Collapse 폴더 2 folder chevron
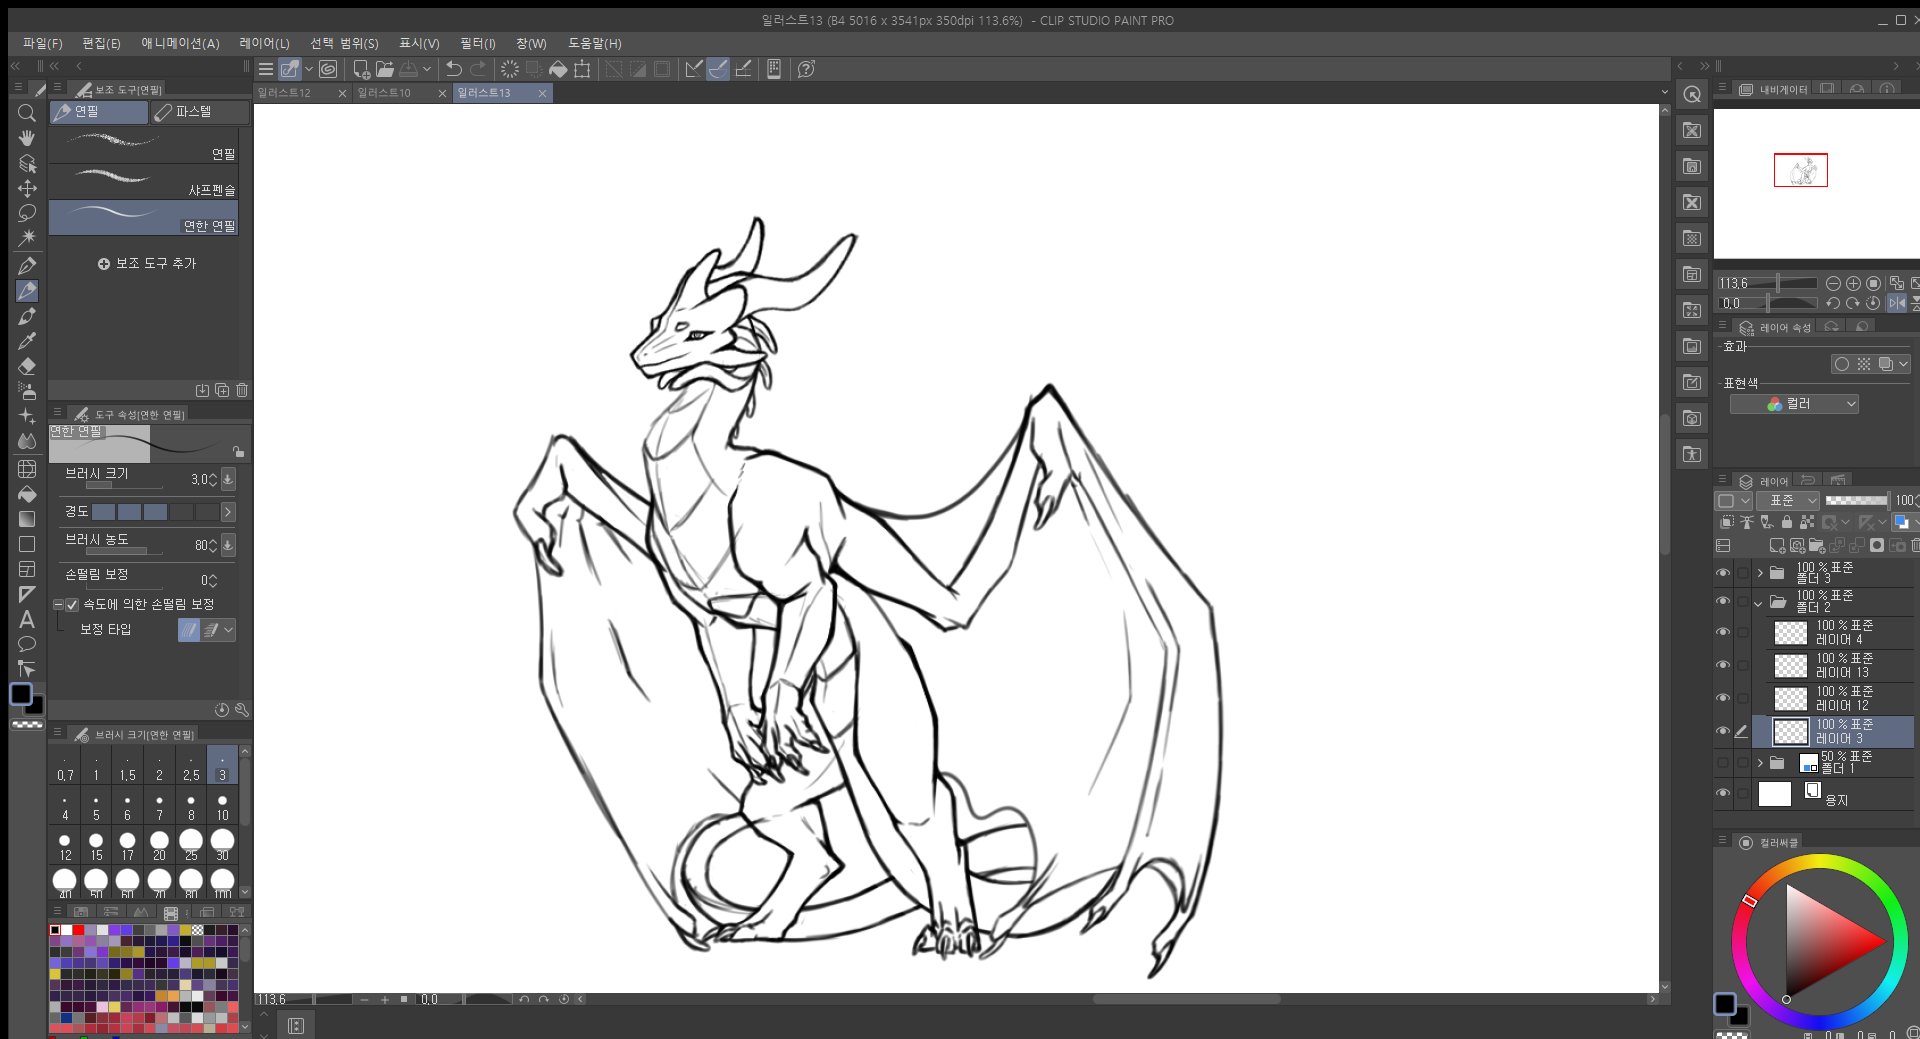Screen dimensions: 1920x1039 pos(1759,603)
